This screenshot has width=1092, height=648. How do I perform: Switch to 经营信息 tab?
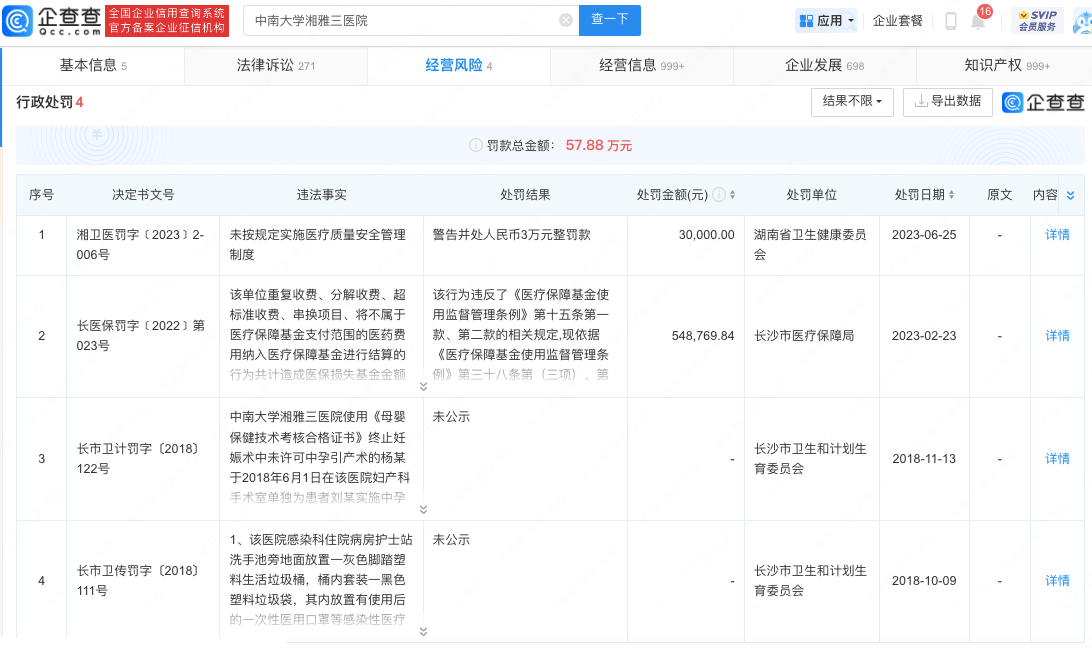[x=641, y=65]
